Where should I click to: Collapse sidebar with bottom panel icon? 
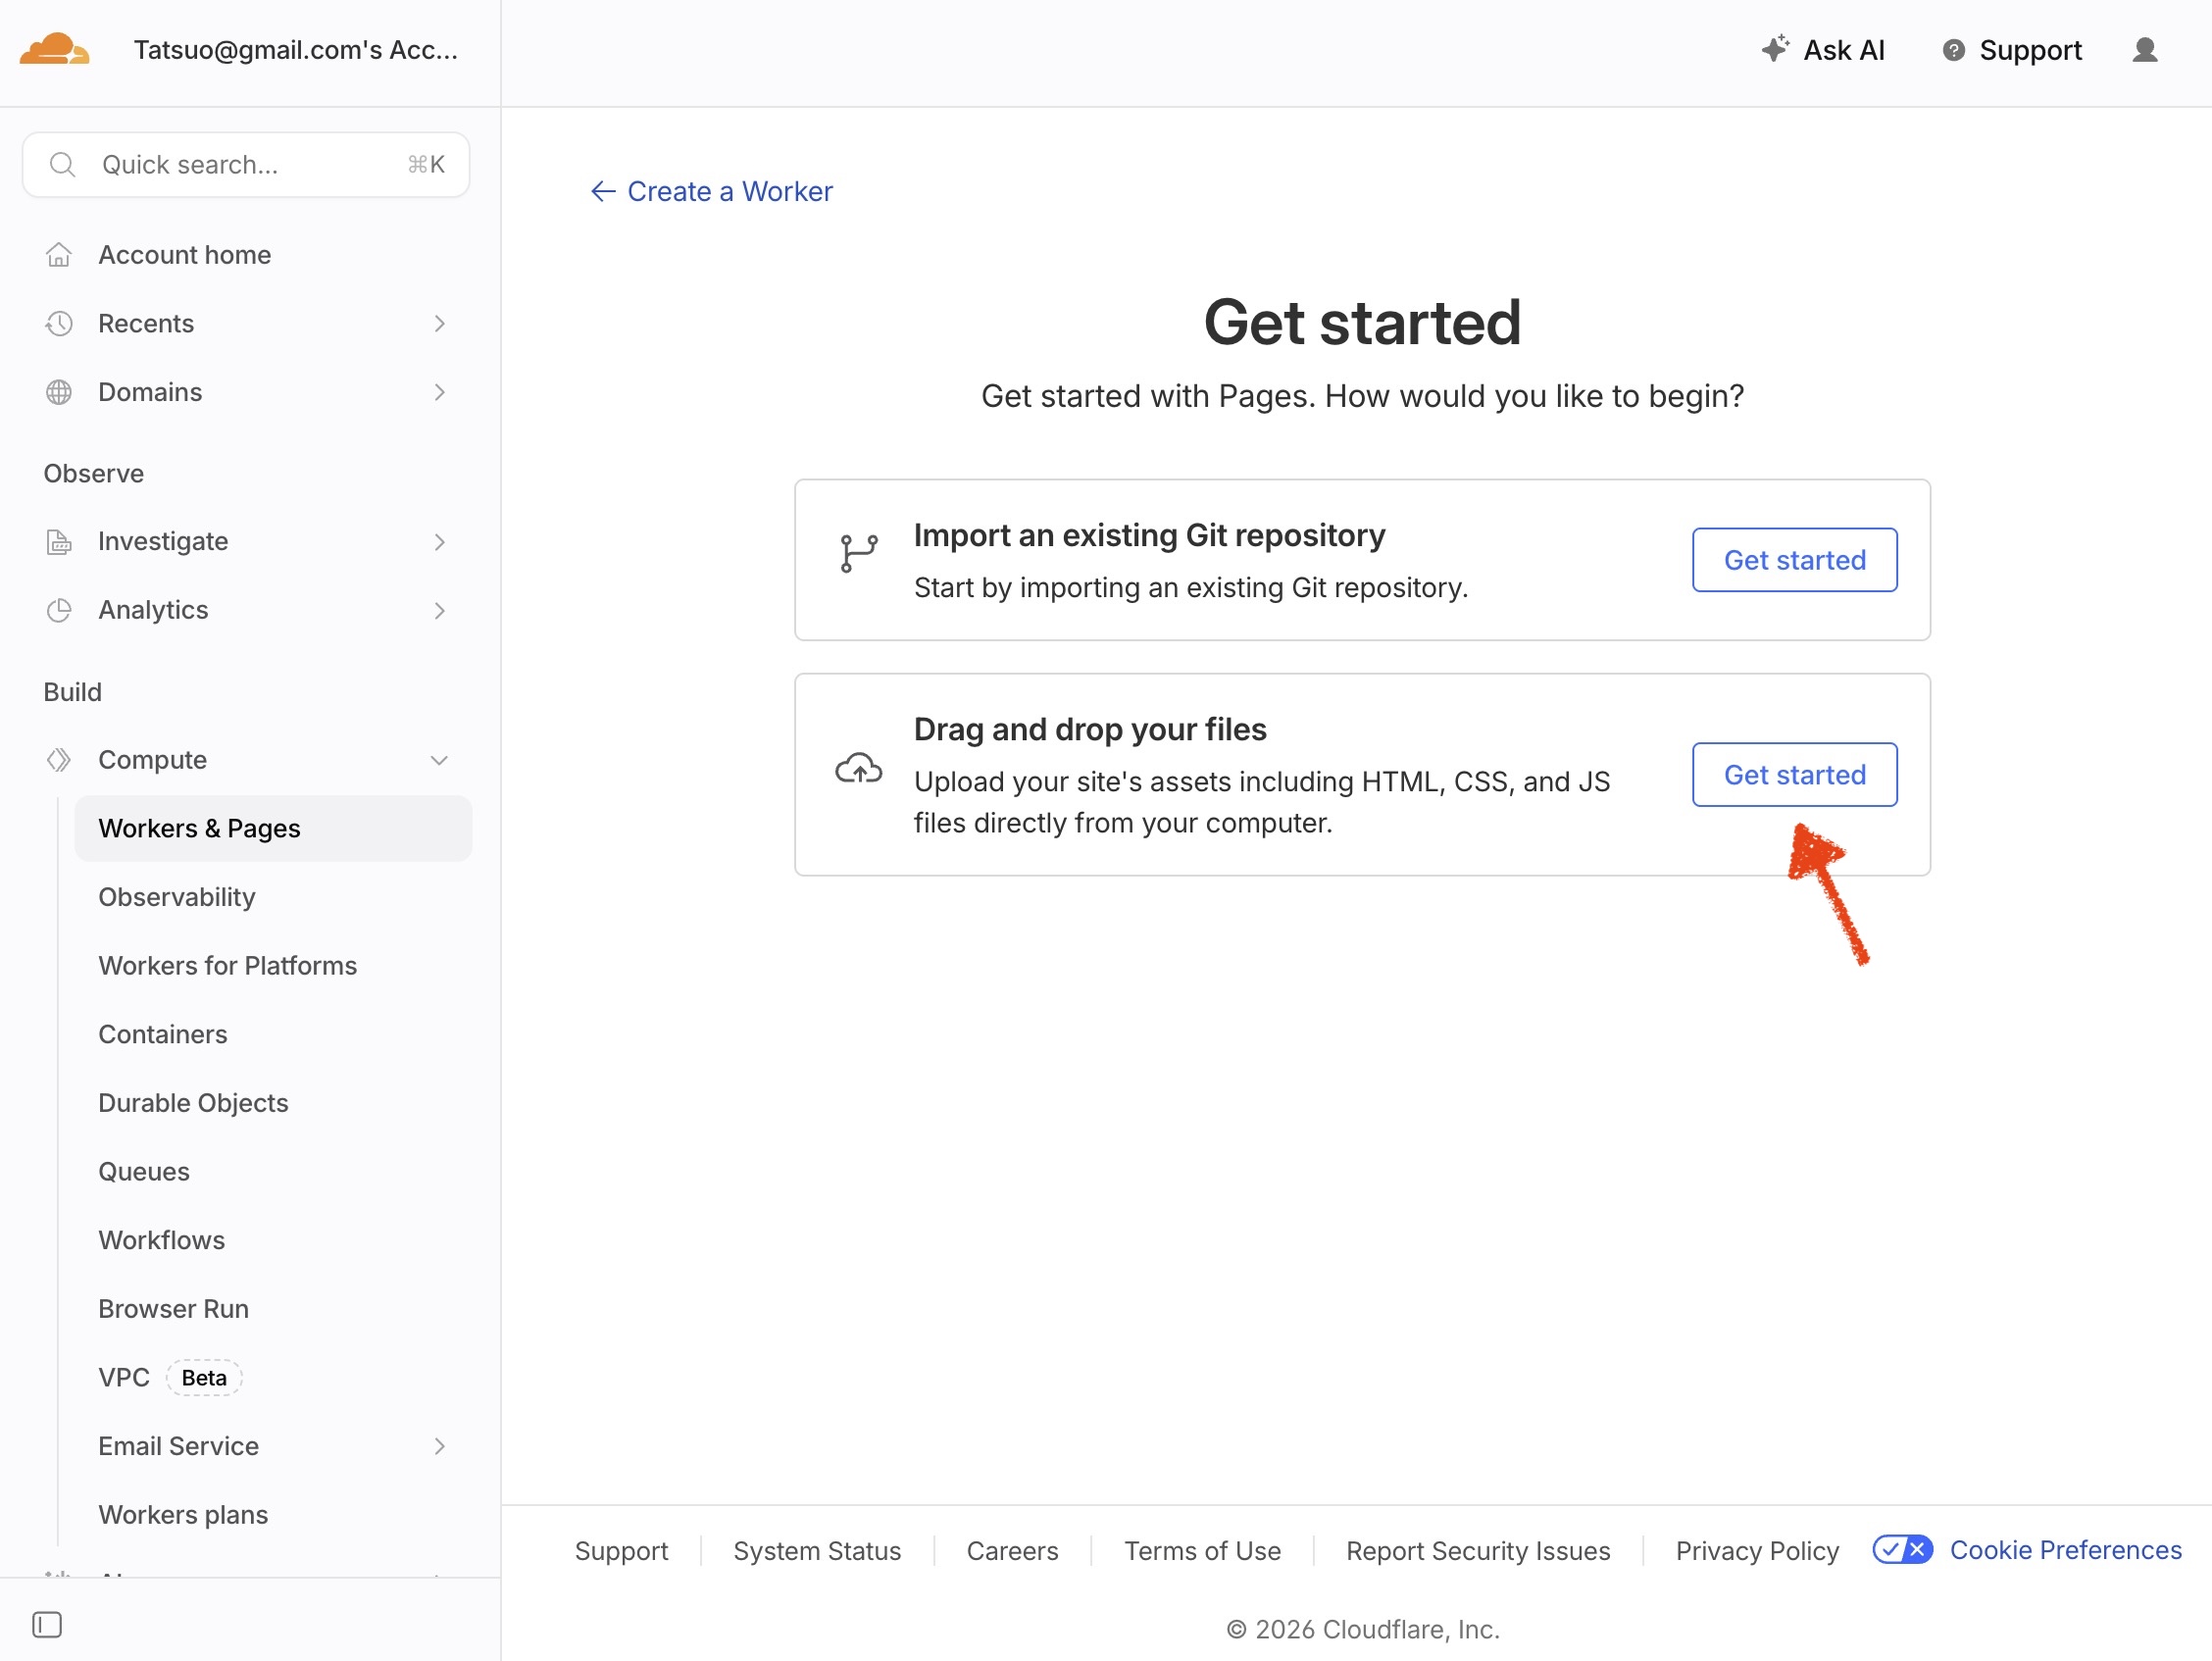pyautogui.click(x=47, y=1625)
